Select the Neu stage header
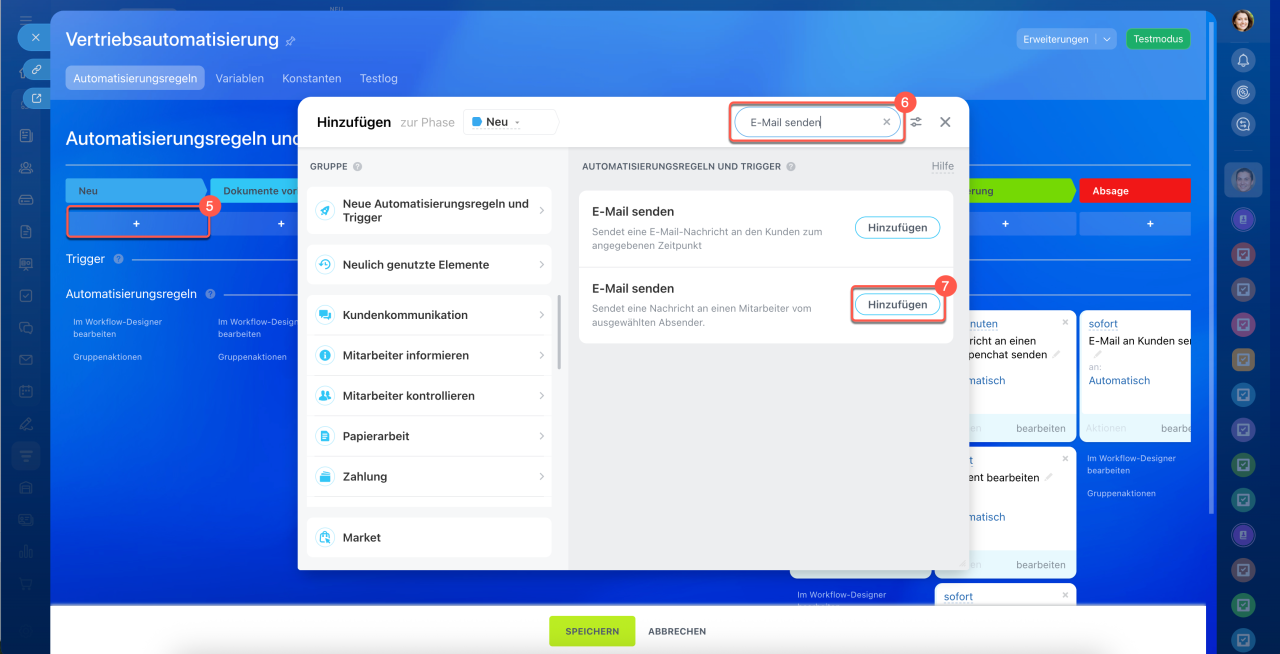 pos(137,190)
